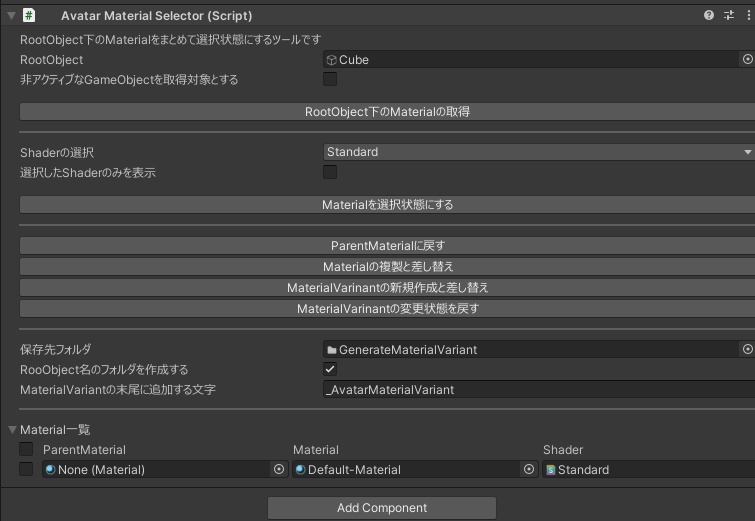The width and height of the screenshot is (755, 521).
Task: Click the Material column header
Action: (316, 450)
